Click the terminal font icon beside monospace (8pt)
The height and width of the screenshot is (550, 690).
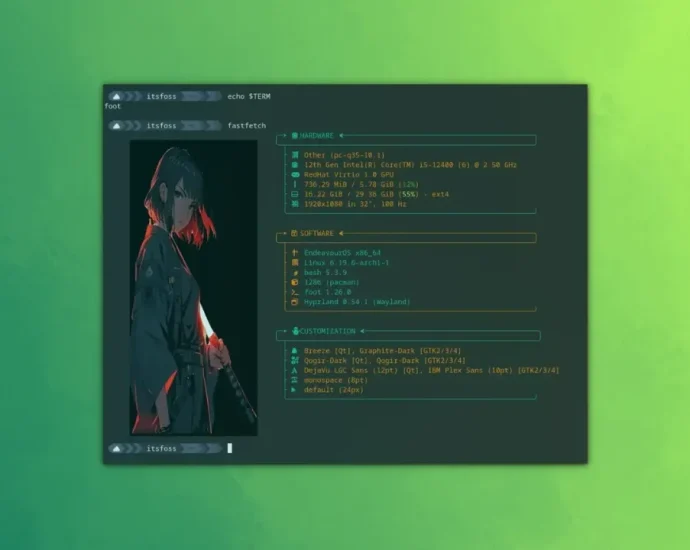[294, 380]
